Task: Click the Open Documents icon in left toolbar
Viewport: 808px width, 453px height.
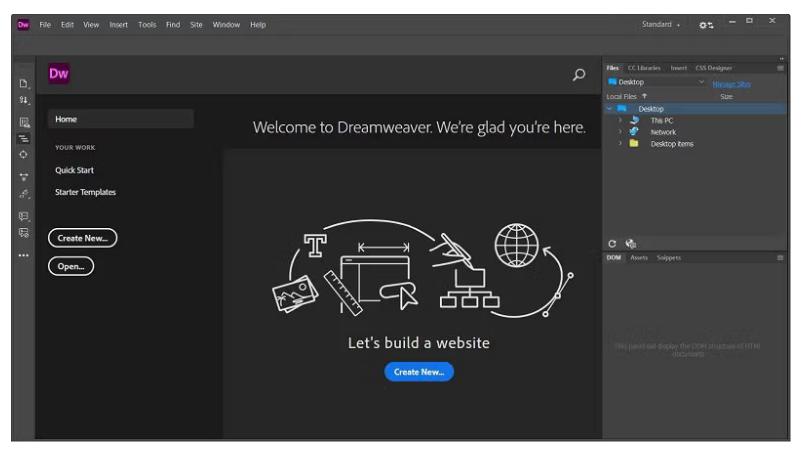Action: pos(24,84)
